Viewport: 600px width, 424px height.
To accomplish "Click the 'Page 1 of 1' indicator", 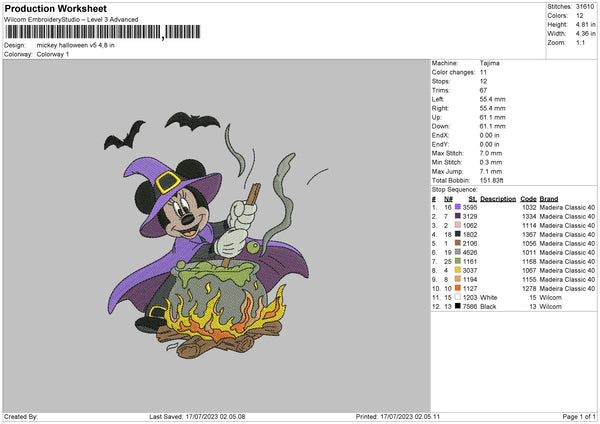I will pos(579,416).
